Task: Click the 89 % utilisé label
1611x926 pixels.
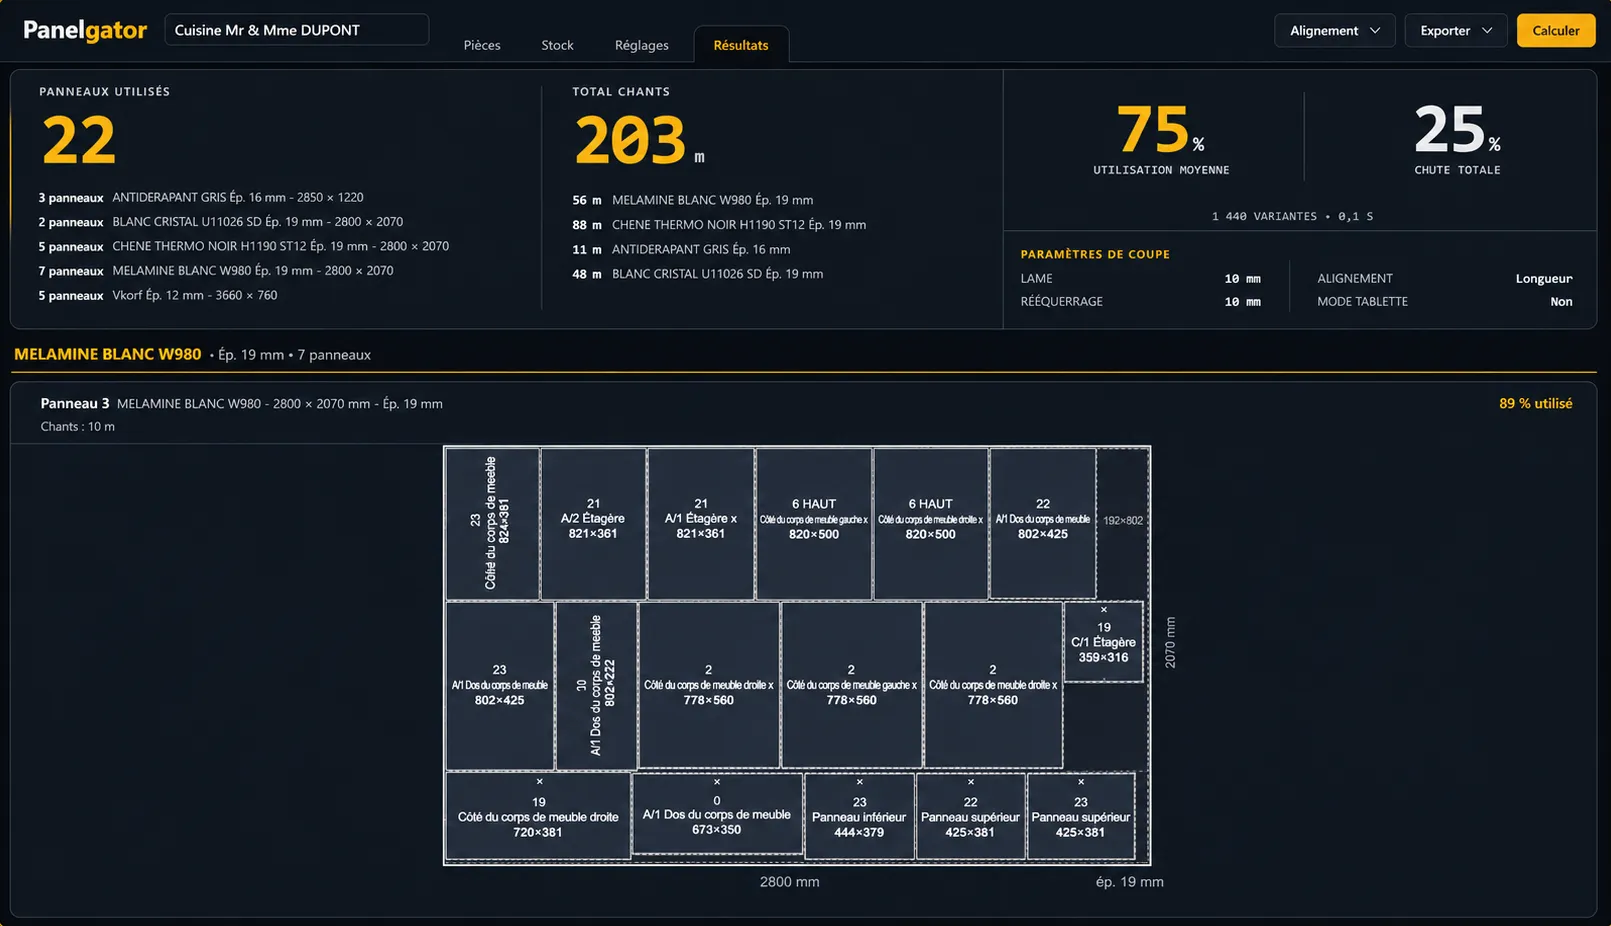Action: tap(1535, 403)
